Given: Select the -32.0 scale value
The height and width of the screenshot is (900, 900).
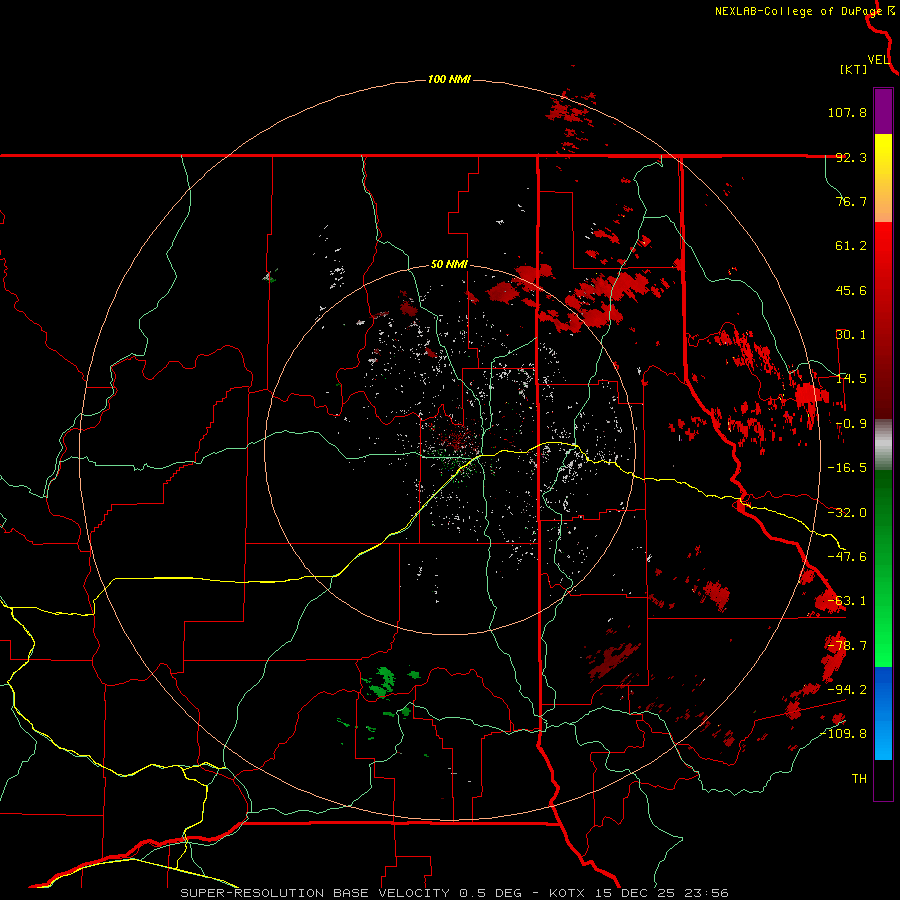Looking at the screenshot, I should click(847, 513).
